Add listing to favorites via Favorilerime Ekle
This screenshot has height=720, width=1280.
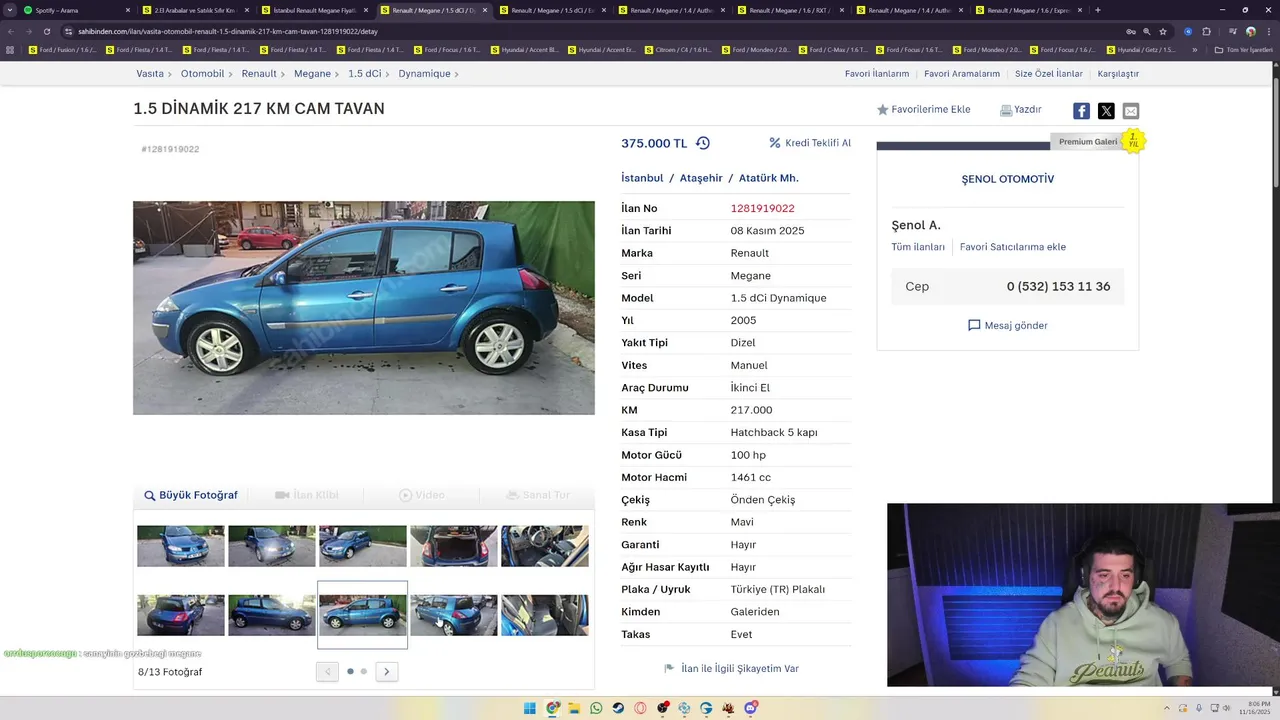pos(924,110)
